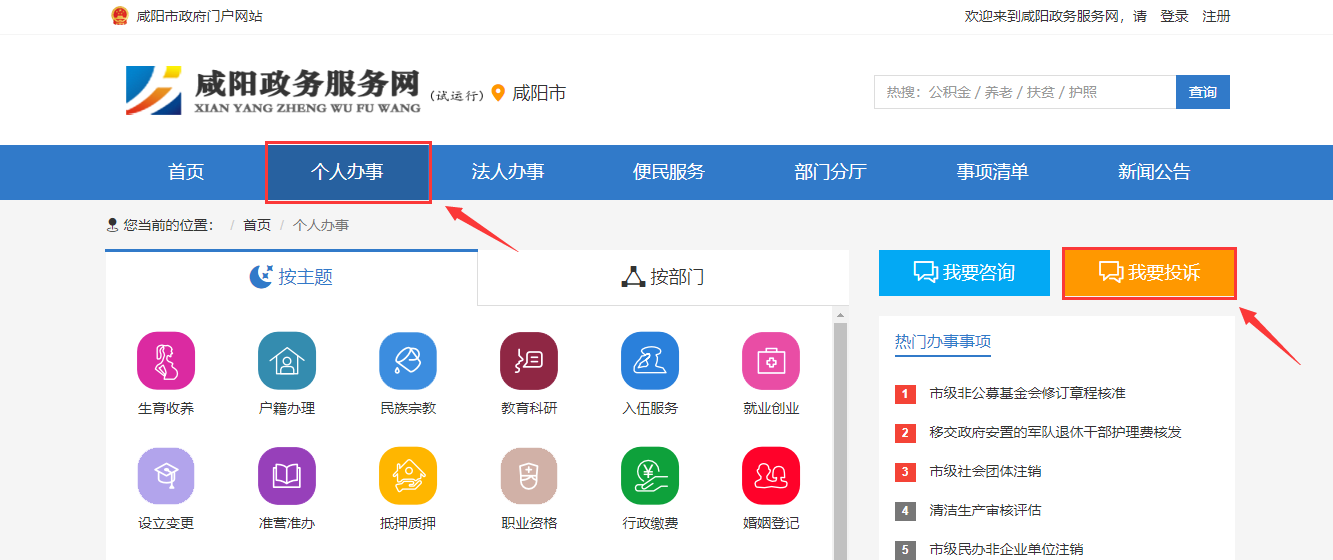This screenshot has width=1333, height=560.
Task: Select the 户籍办理 house icon
Action: [286, 360]
